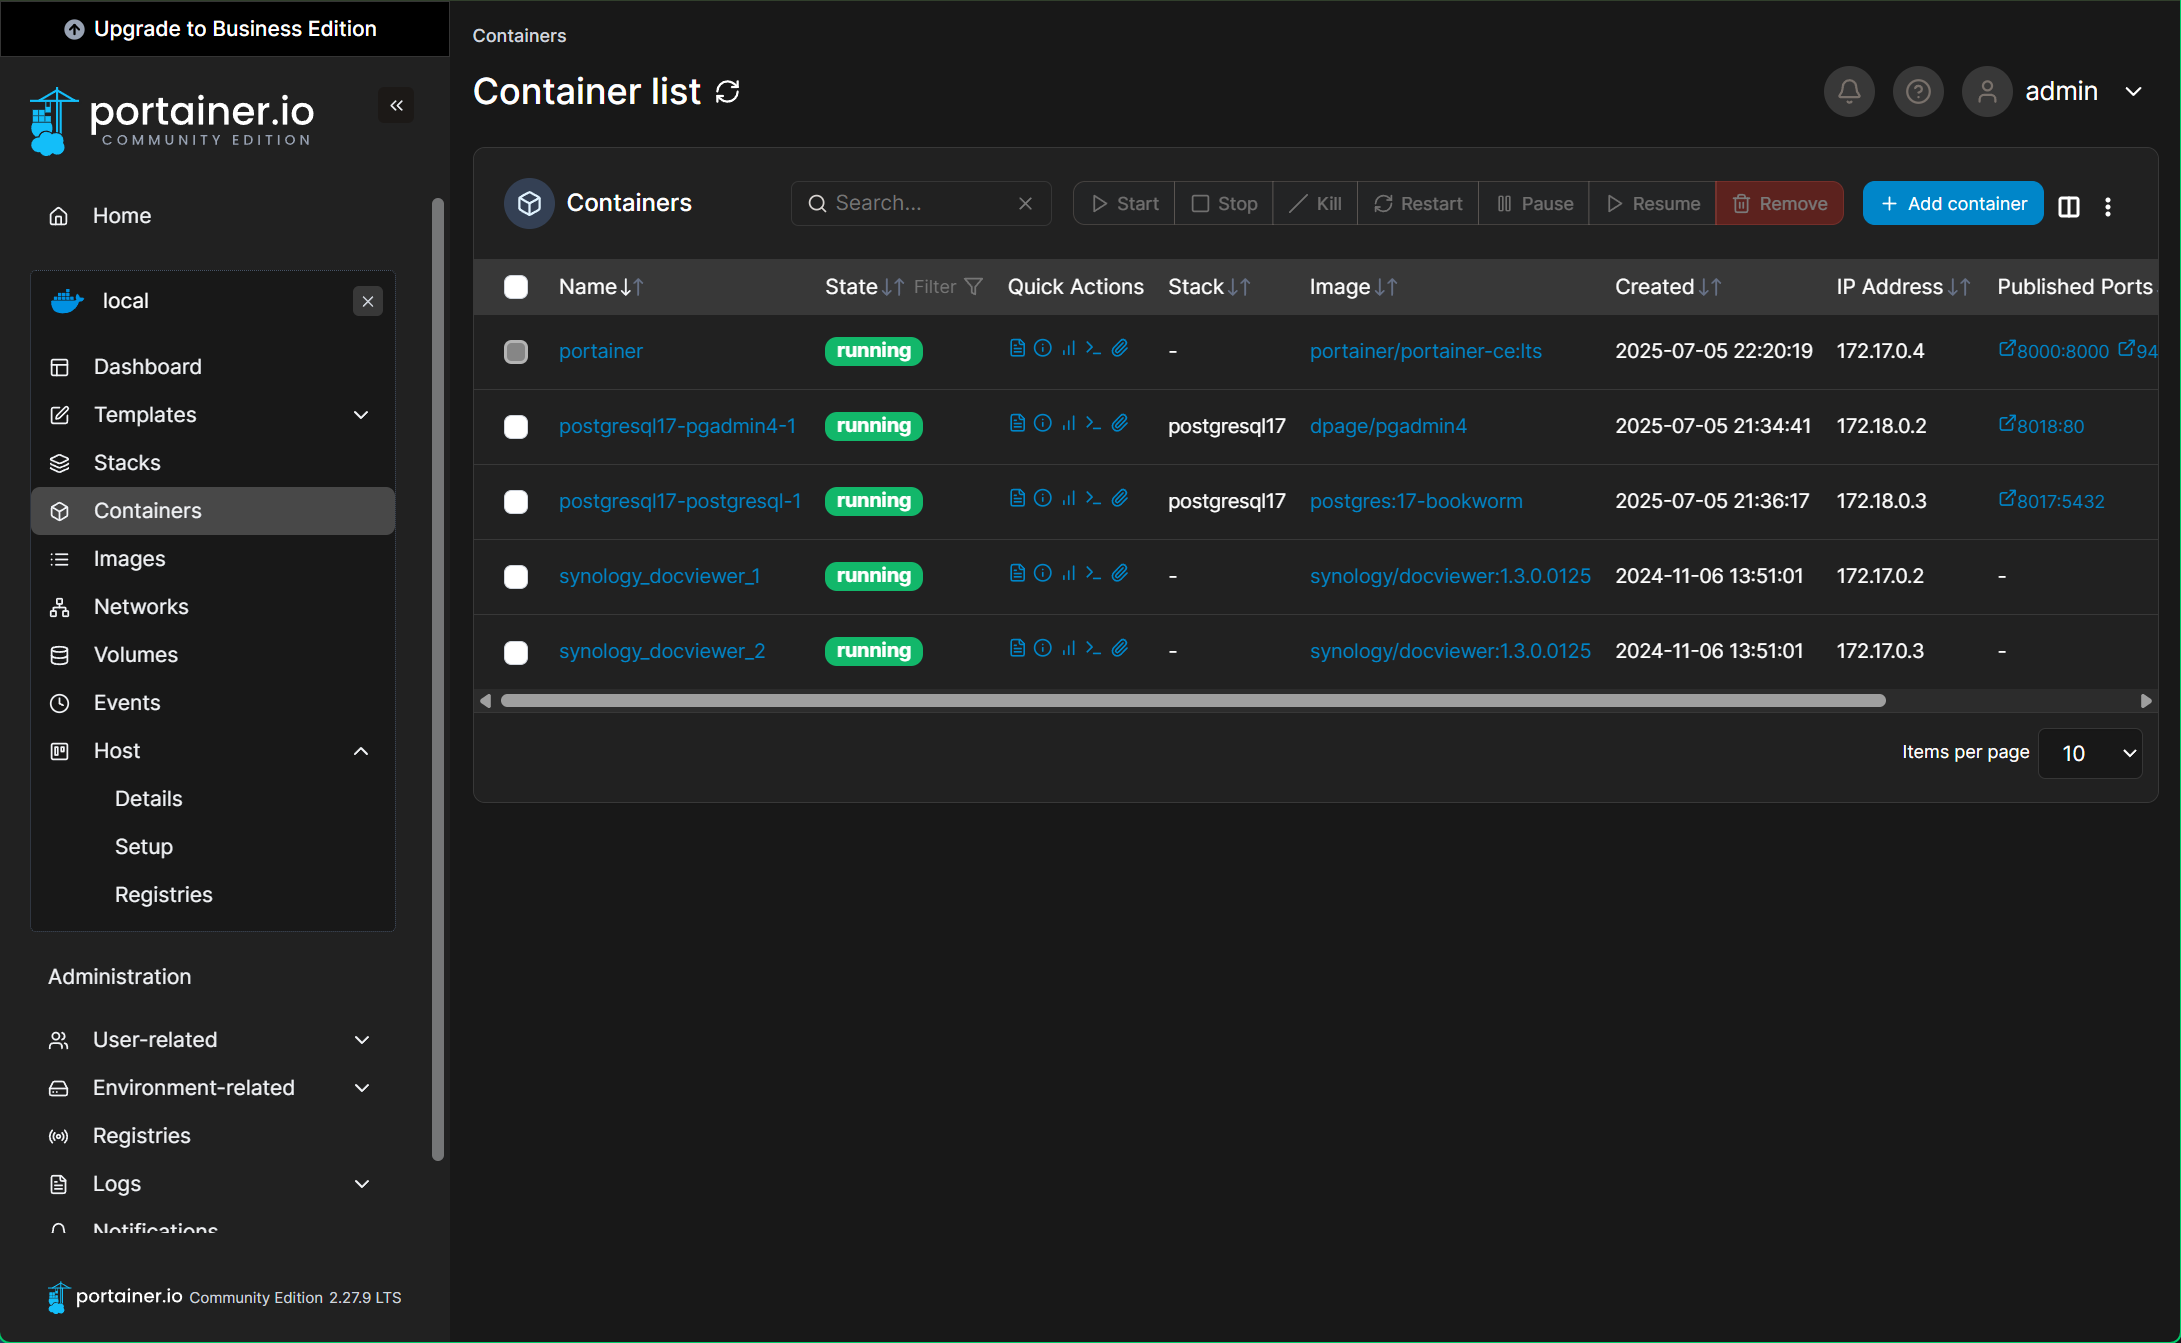Open table settings three-dot menu
Screen dimensions: 2181x1343
point(2108,206)
